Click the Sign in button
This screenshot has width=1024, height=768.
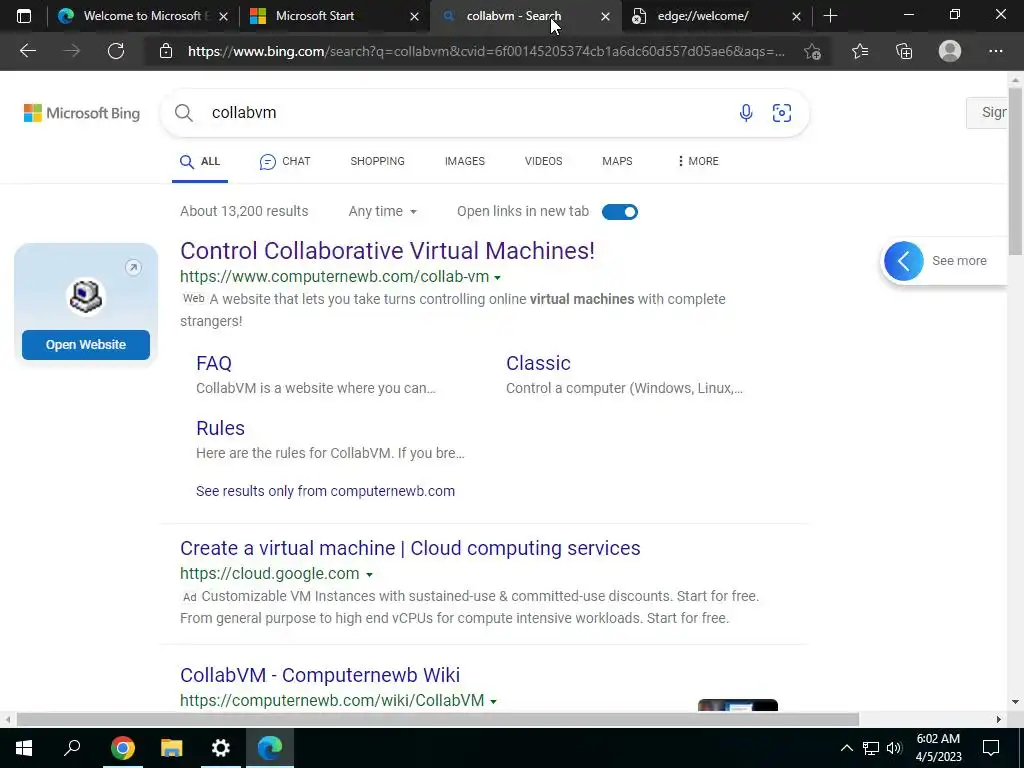coord(987,112)
